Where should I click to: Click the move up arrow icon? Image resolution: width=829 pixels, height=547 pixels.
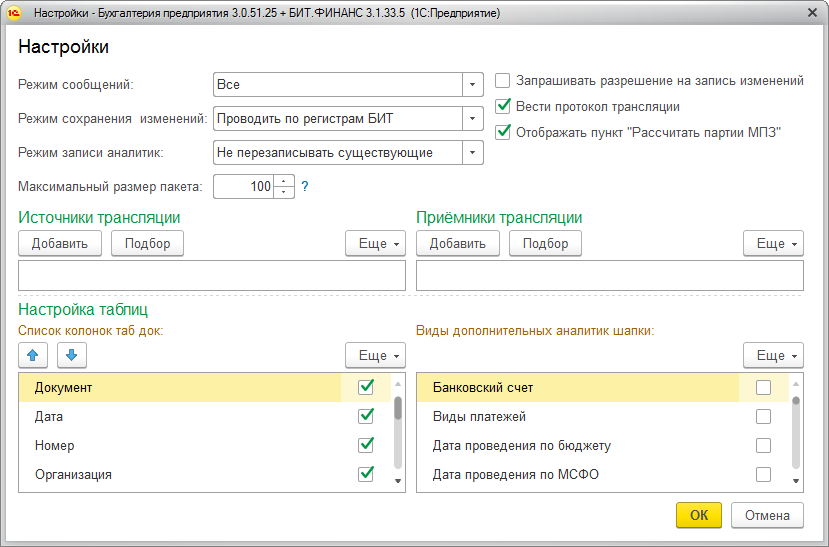click(33, 355)
